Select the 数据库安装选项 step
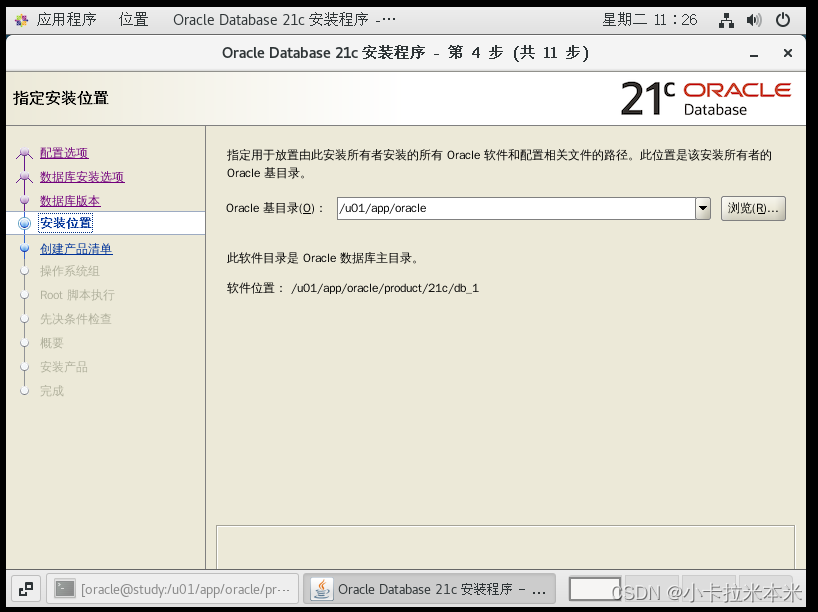The height and width of the screenshot is (612, 818). (82, 176)
